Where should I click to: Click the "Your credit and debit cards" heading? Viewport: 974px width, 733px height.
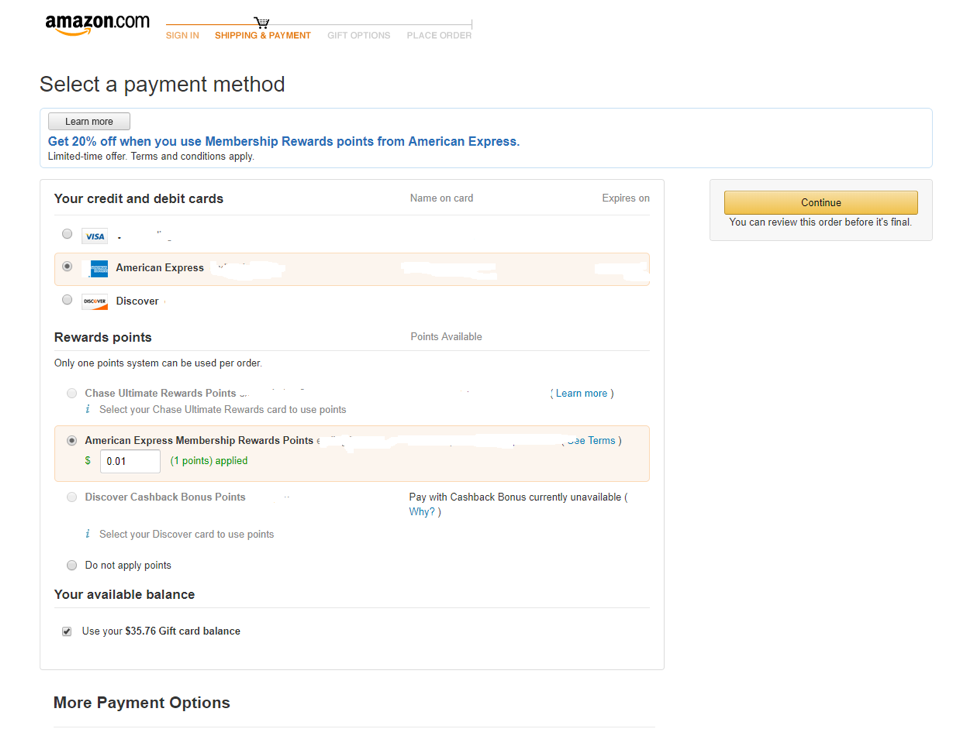139,199
